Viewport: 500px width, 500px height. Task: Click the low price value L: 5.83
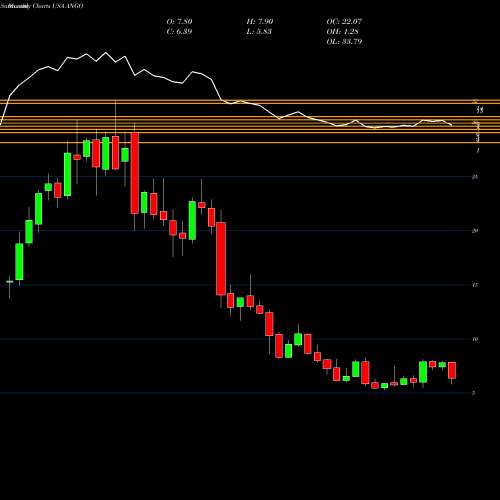pyautogui.click(x=259, y=32)
